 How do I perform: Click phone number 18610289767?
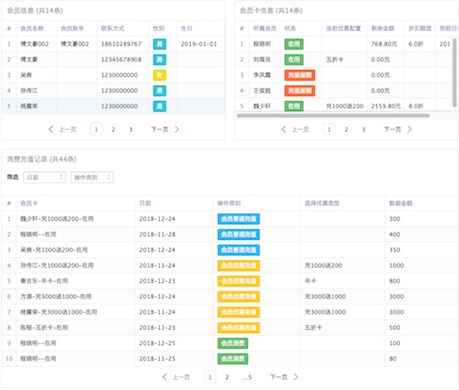coord(121,44)
